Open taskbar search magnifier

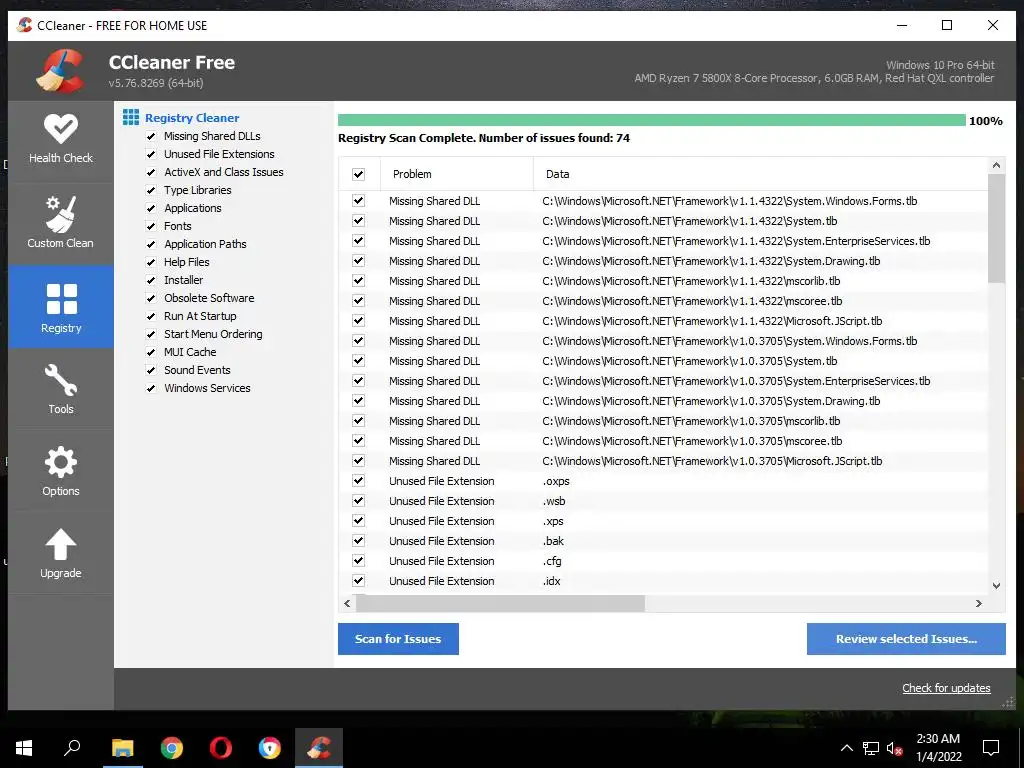tap(72, 748)
